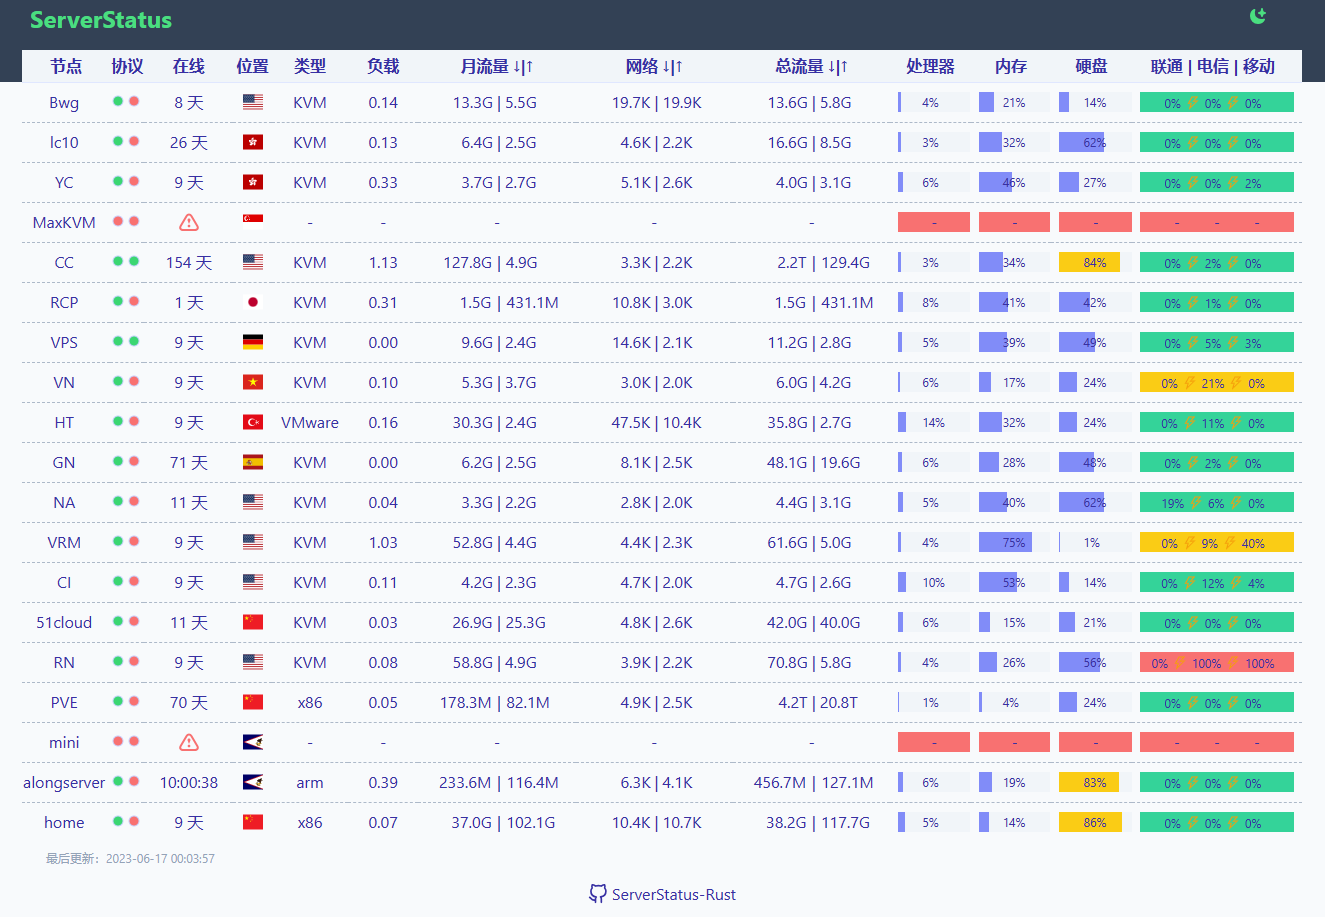Select the Turkey flag on the HT row

coord(252,421)
